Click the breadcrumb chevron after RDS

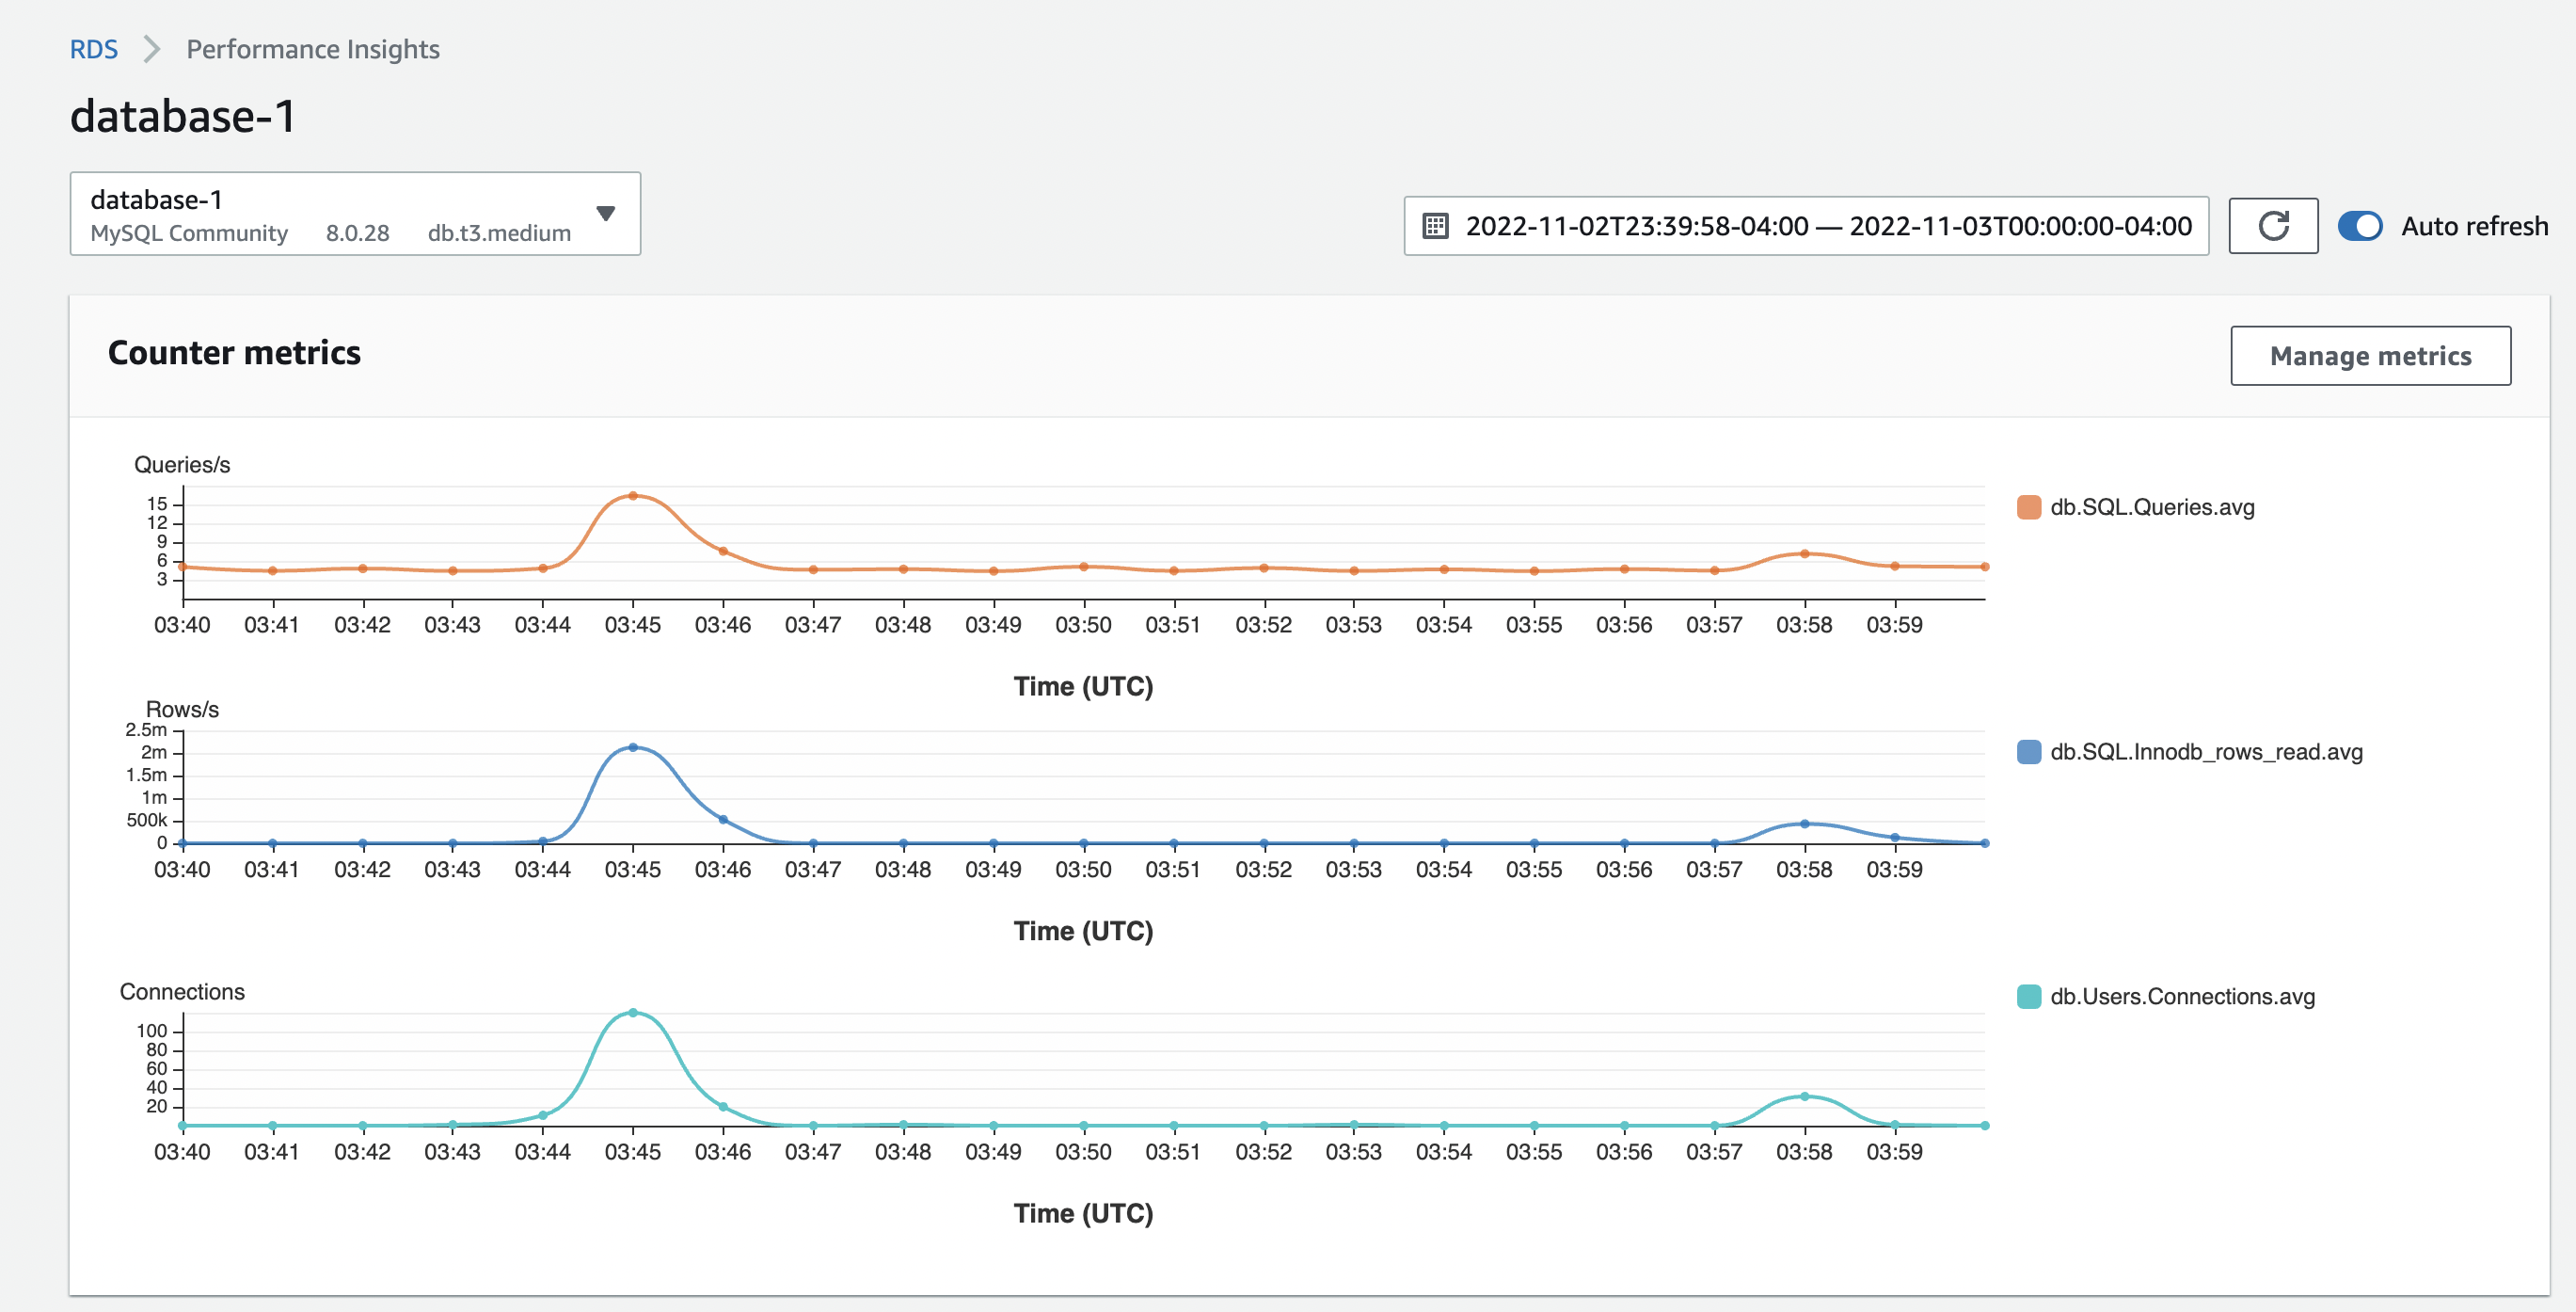click(152, 49)
